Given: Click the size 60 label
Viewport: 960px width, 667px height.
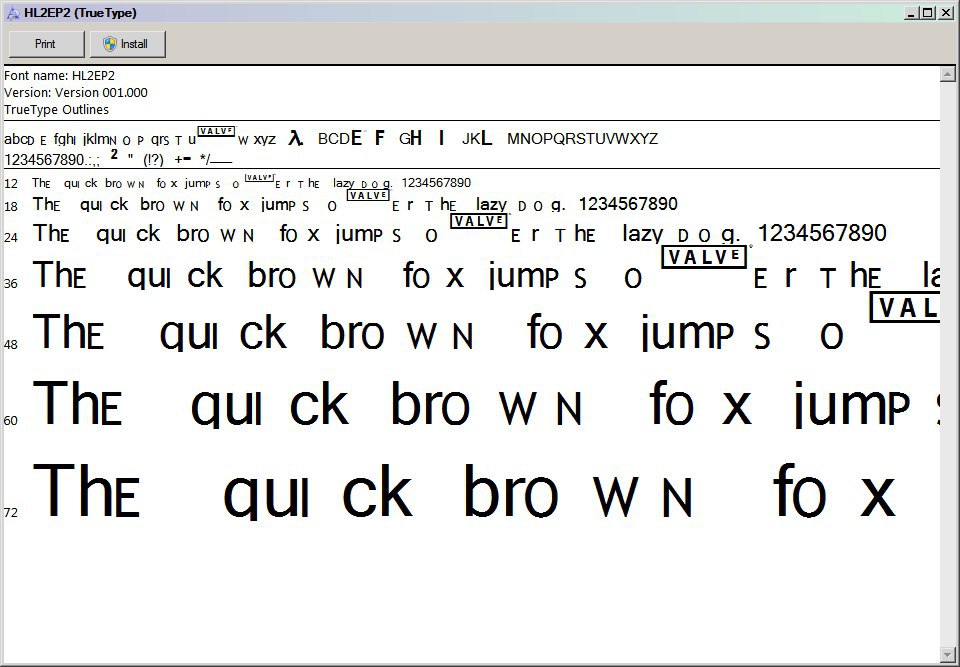Looking at the screenshot, I should [11, 421].
